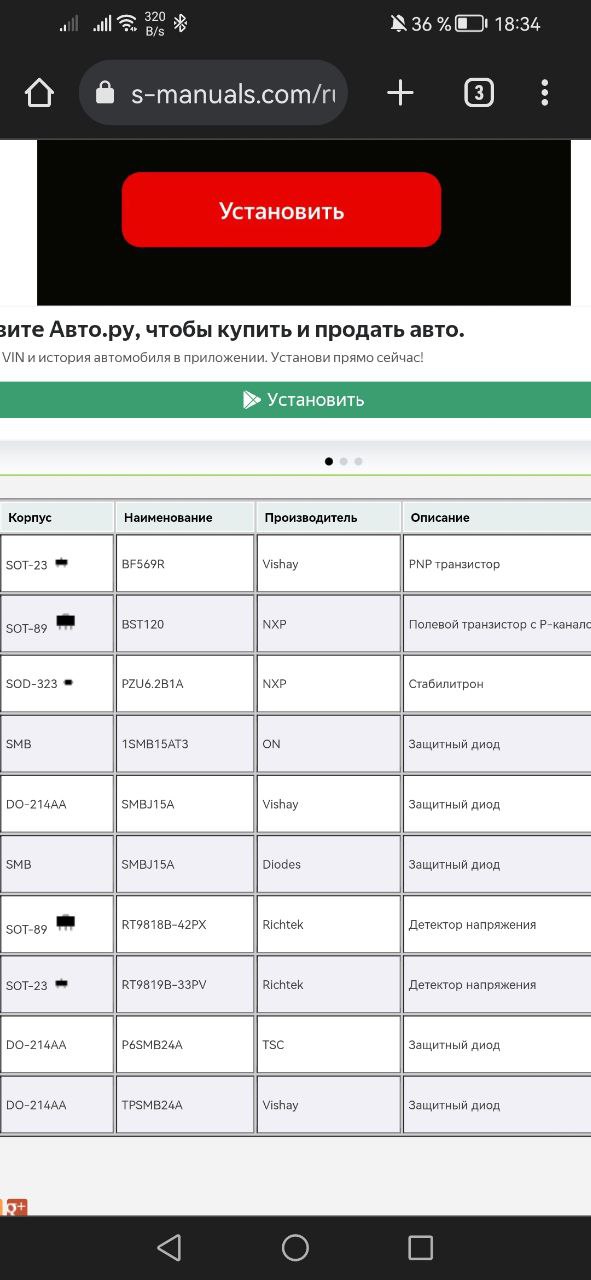Image resolution: width=591 pixels, height=1280 pixels.
Task: Select the first carousel dot indicator
Action: point(329,461)
